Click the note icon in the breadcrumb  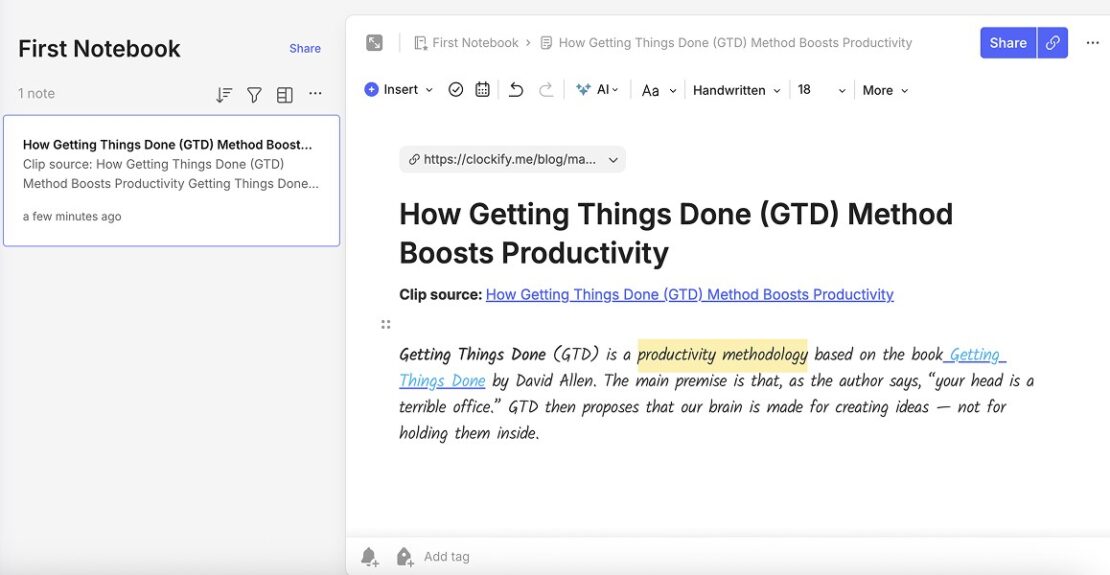tap(546, 43)
